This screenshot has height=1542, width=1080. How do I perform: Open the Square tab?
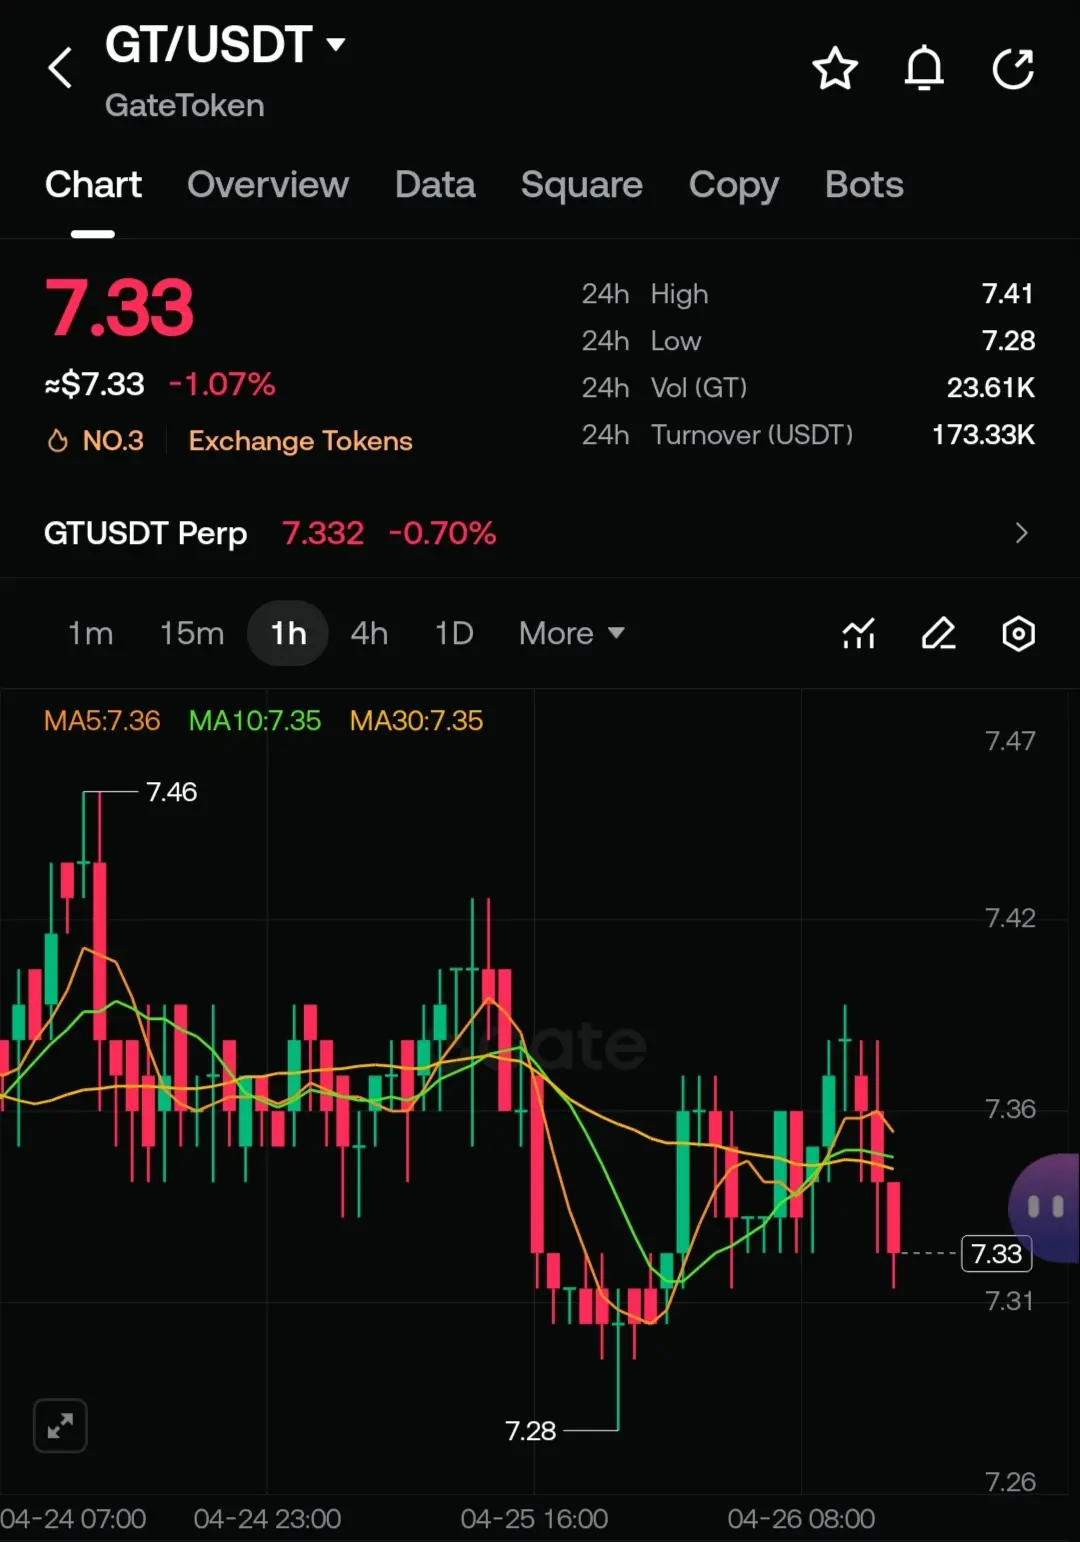[x=582, y=185]
